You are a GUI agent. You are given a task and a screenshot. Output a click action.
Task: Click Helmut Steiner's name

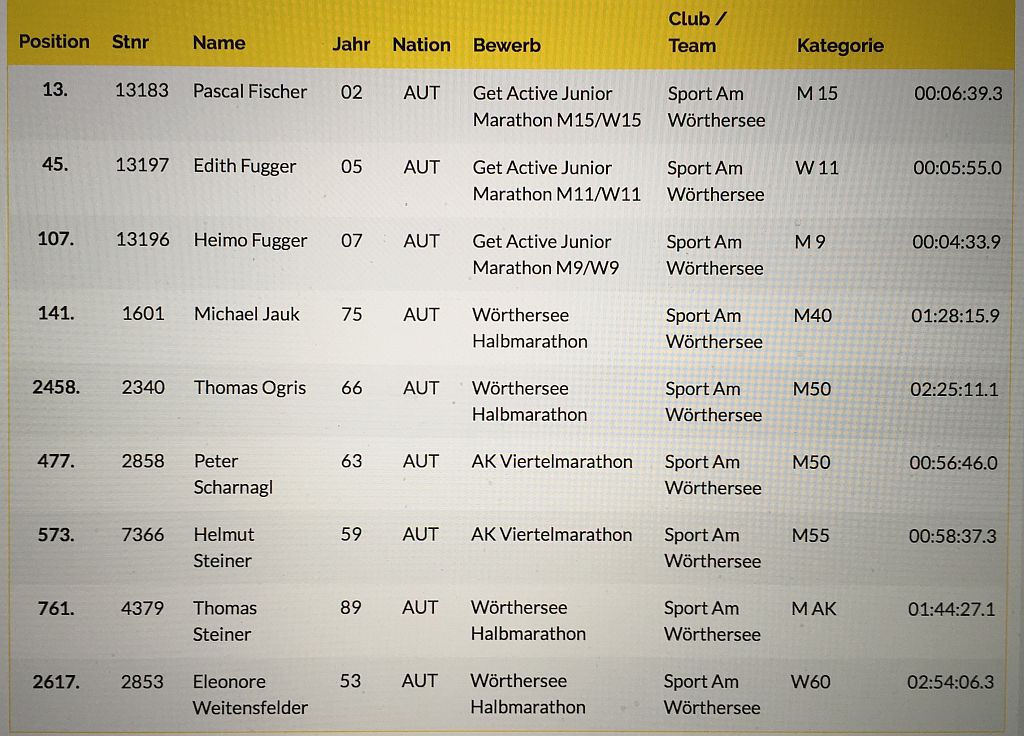click(223, 547)
